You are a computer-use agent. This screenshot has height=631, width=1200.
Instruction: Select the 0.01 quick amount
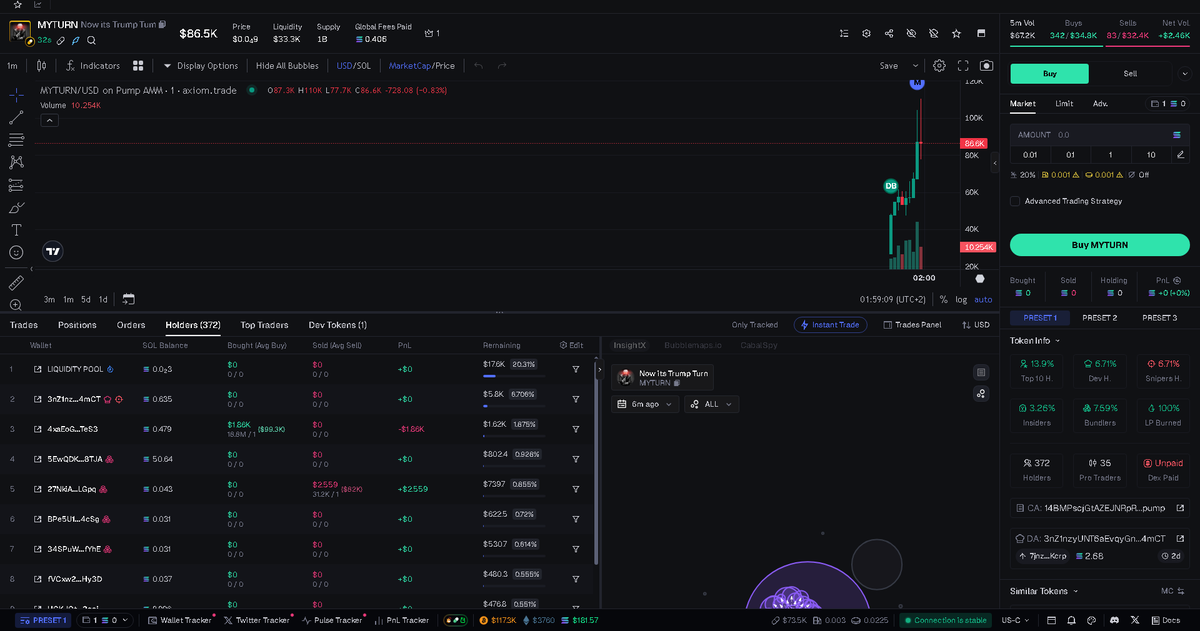tap(1030, 154)
